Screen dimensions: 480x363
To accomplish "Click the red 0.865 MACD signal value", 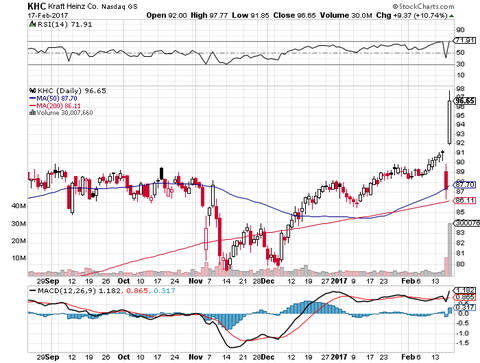I will click(137, 291).
